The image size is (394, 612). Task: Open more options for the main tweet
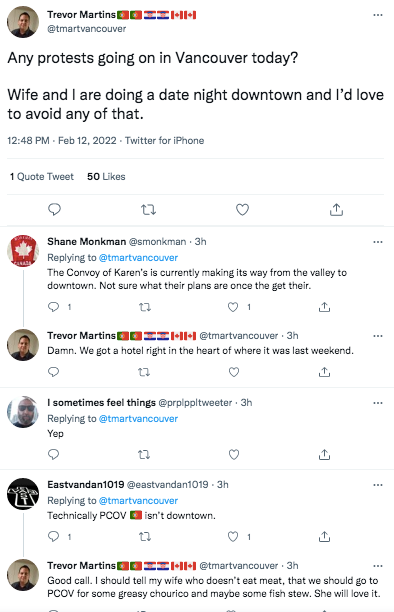coord(378,15)
